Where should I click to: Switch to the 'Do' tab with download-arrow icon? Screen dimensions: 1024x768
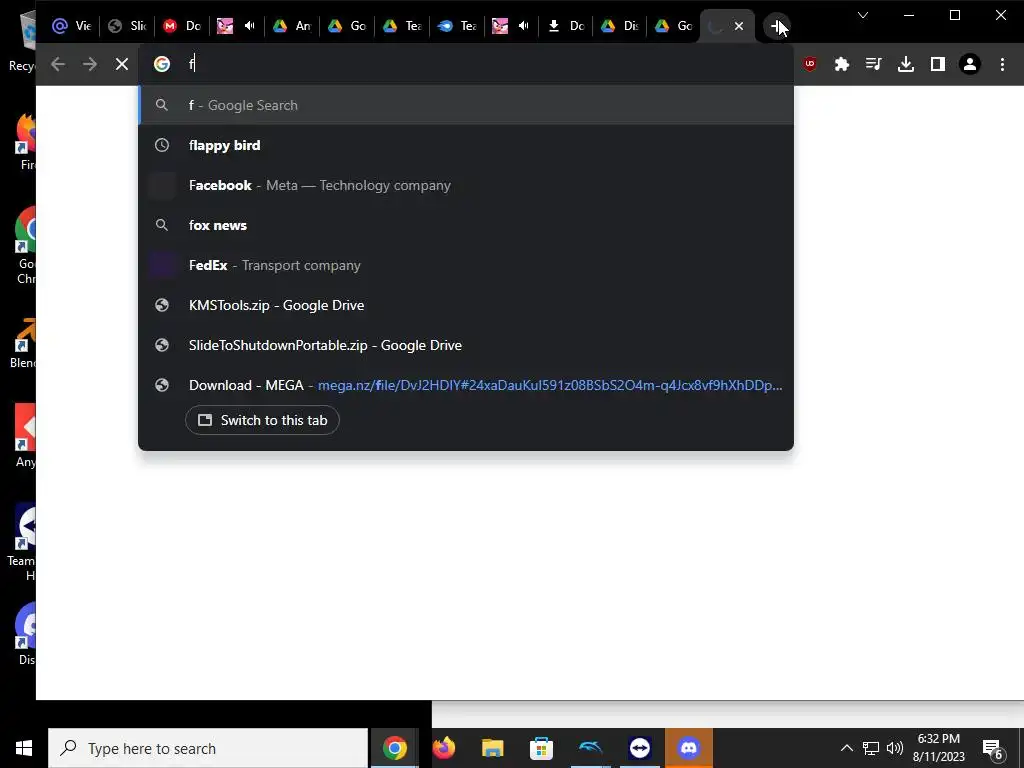tap(566, 26)
